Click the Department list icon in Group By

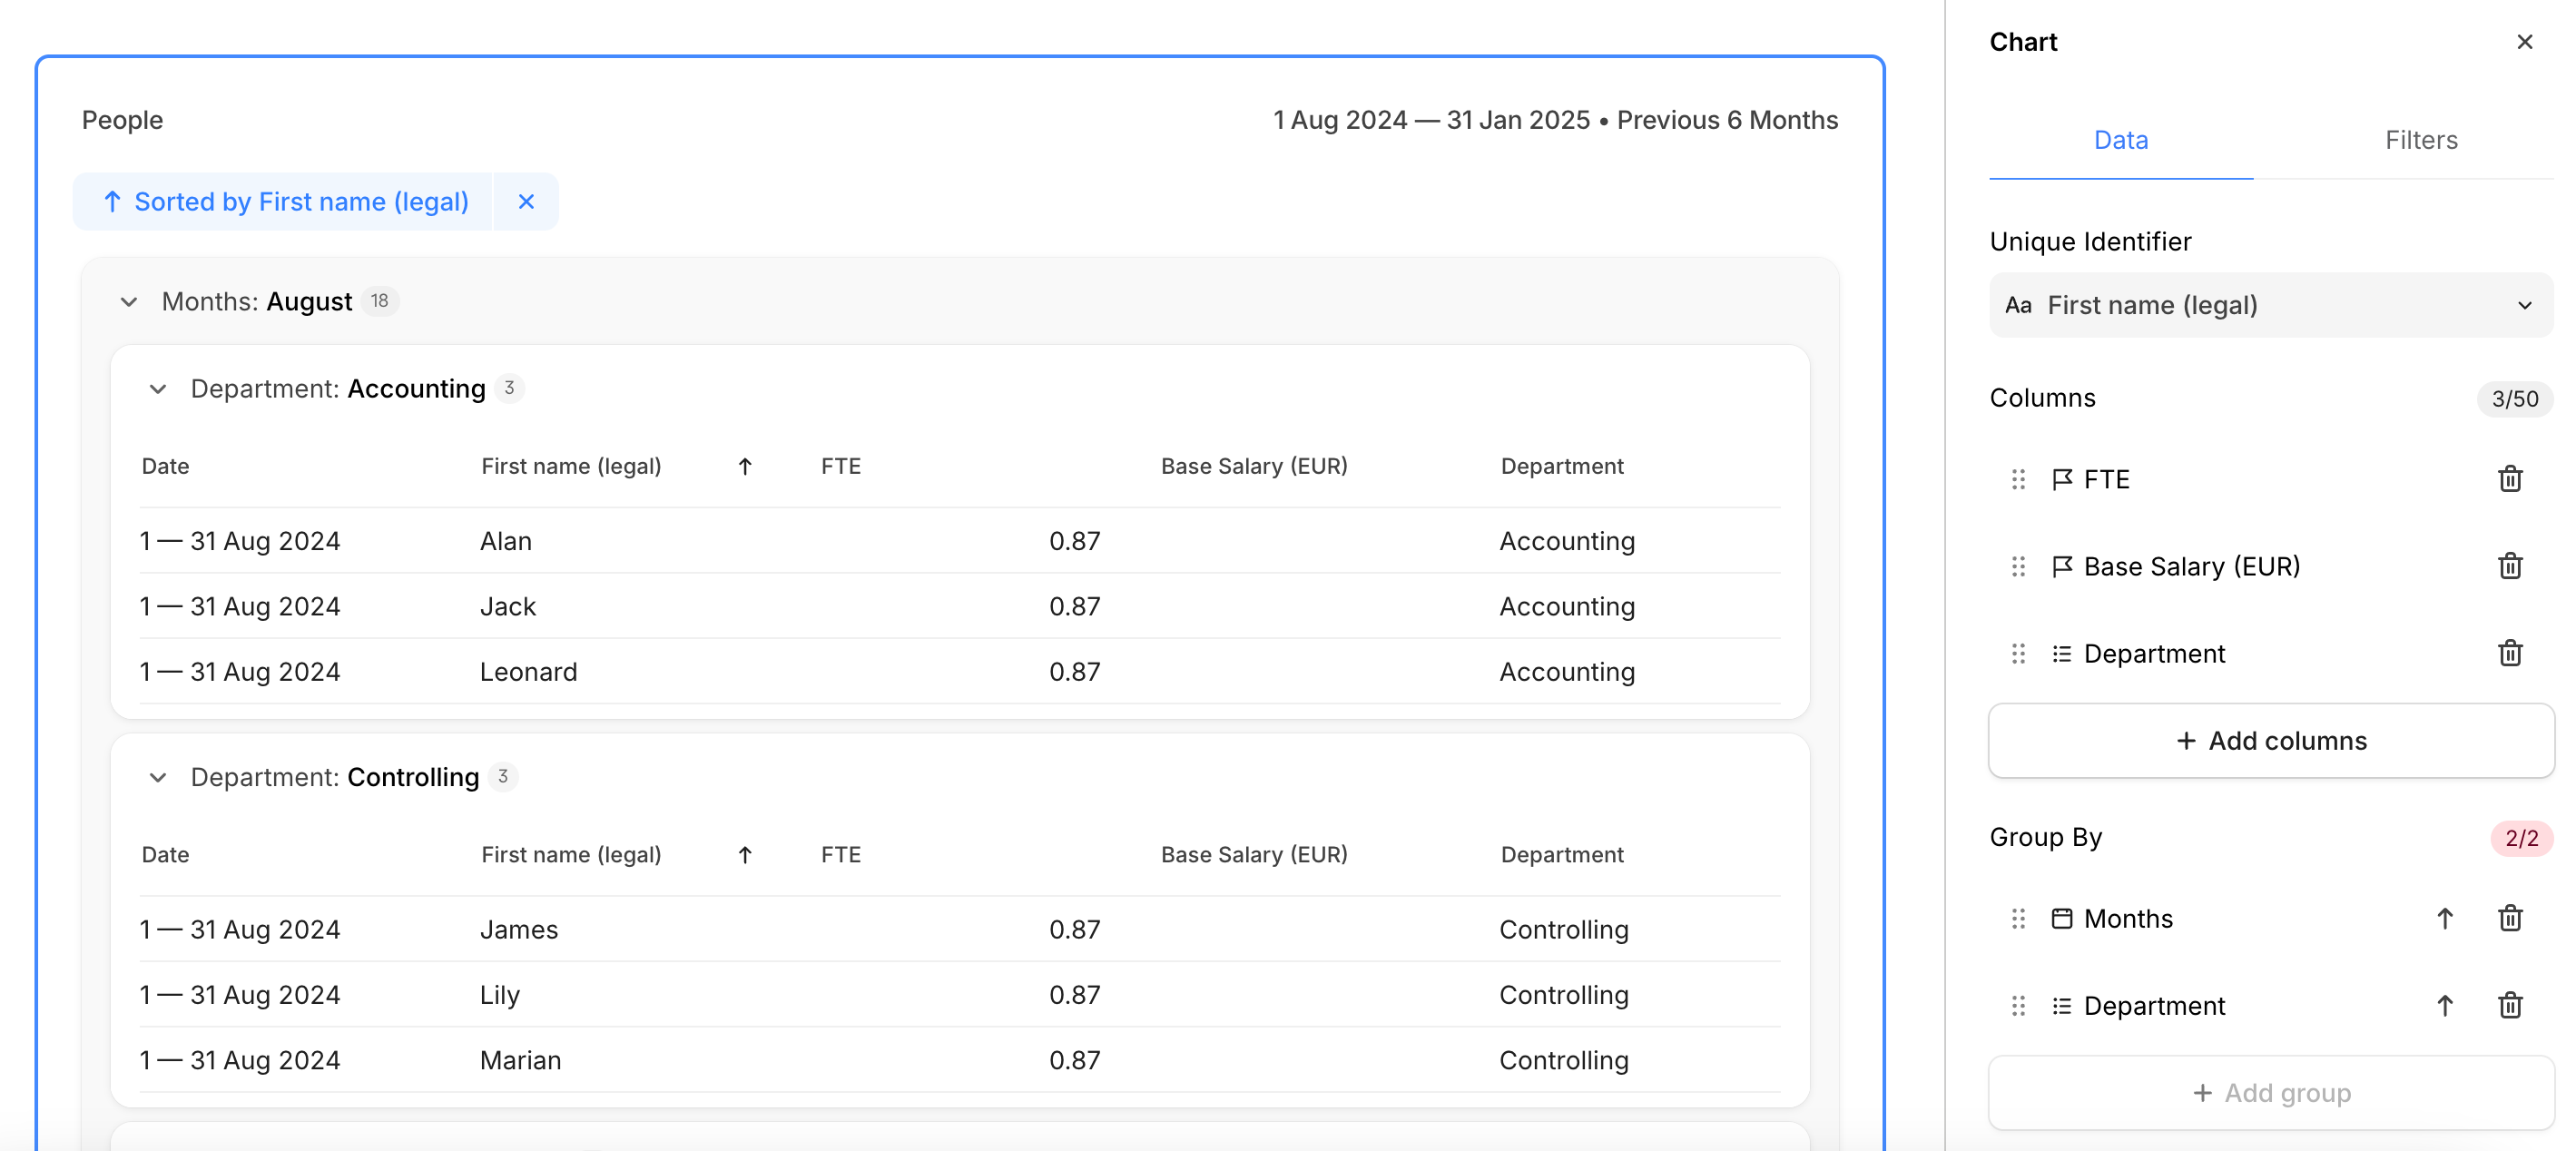(x=2061, y=1005)
